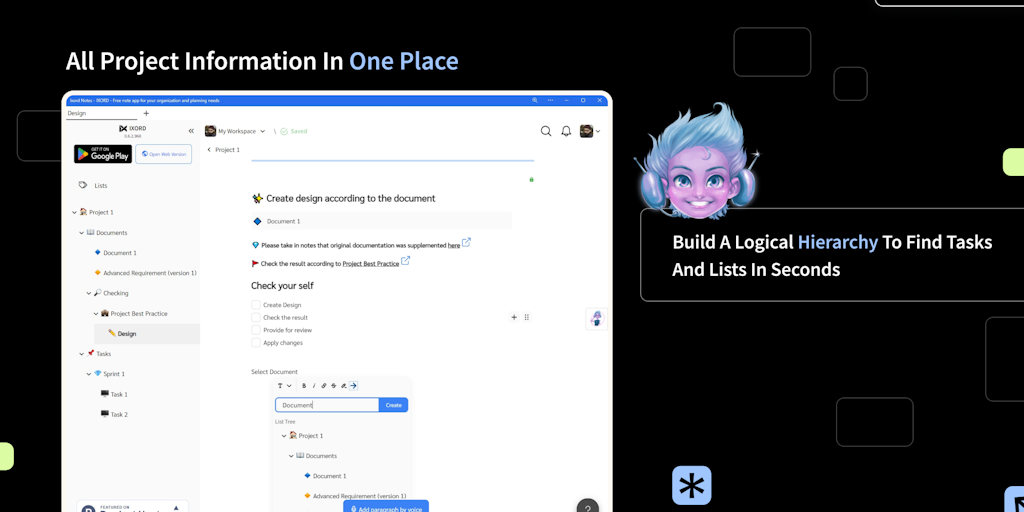Click the 'Check your self' heading

(x=283, y=285)
